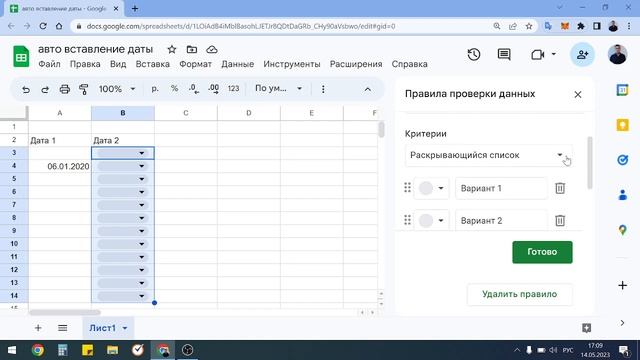Open the Данные menu
Viewport: 640px width, 360px height.
click(x=238, y=64)
